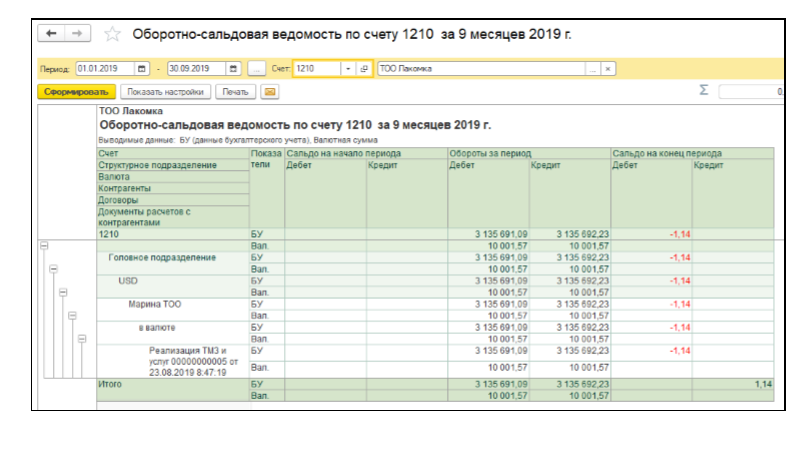Click Контрагенты header cell
Image resolution: width=810 pixels, height=451 pixels.
(x=173, y=189)
